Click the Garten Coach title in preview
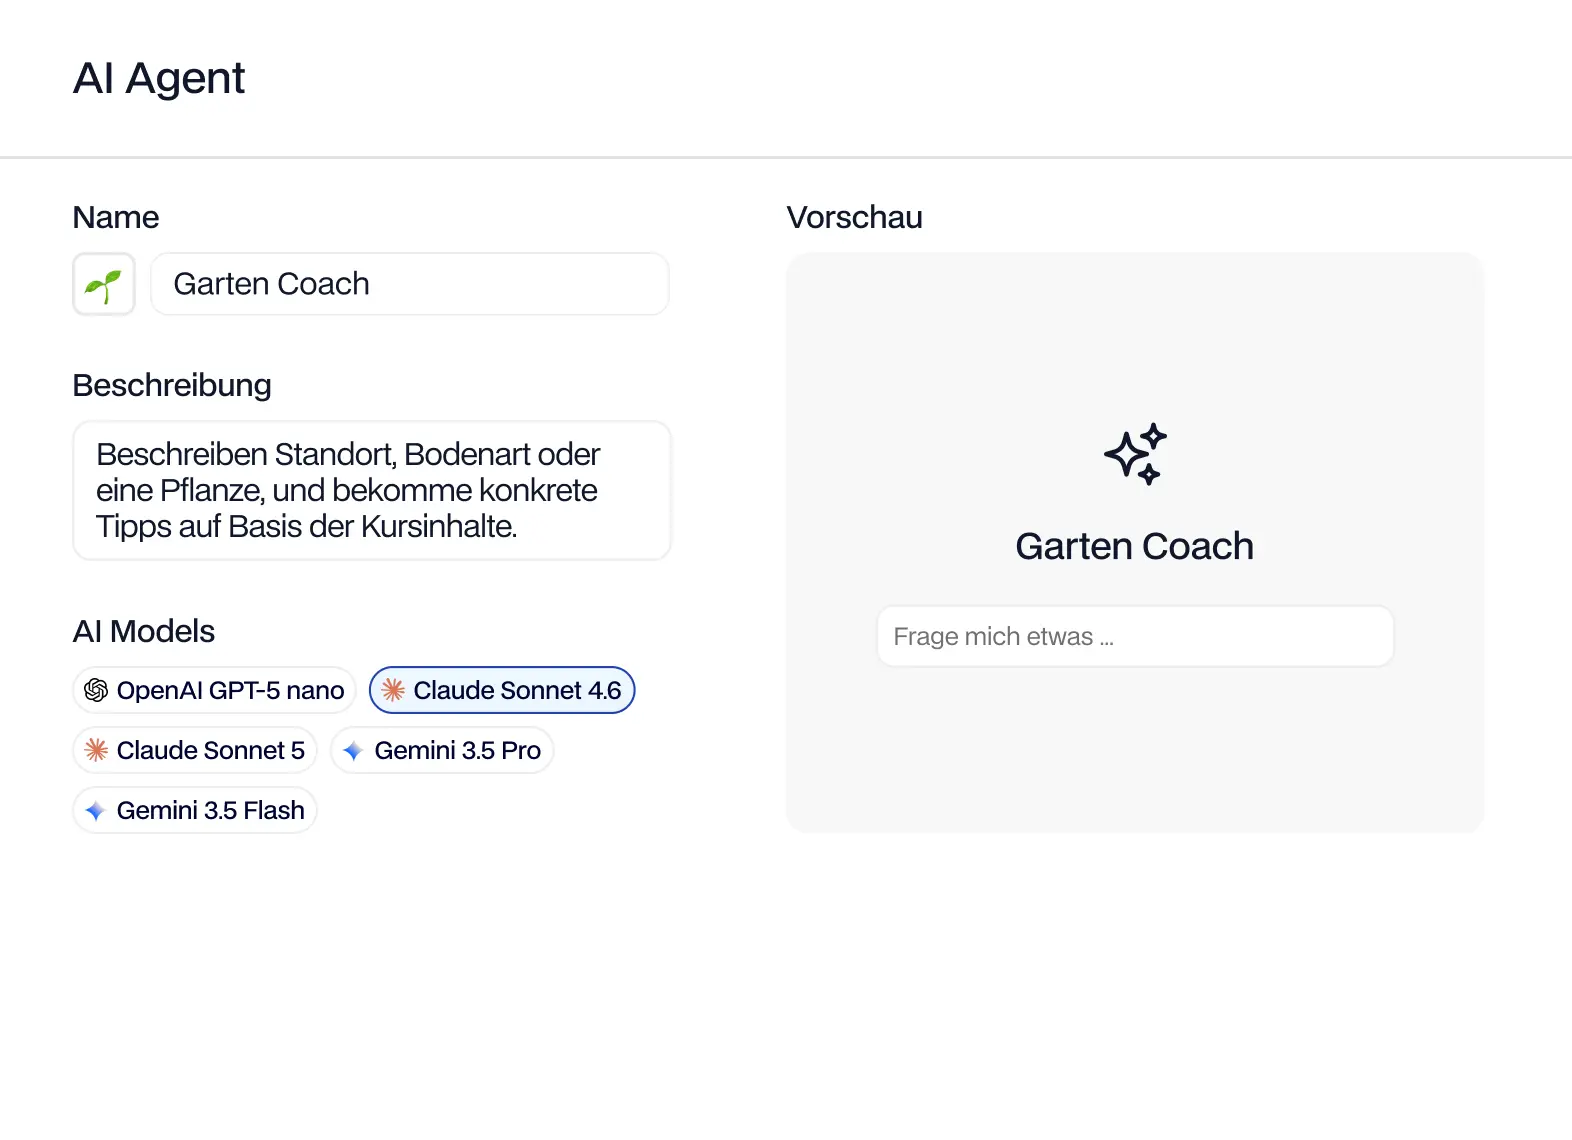1572x1140 pixels. pos(1135,546)
